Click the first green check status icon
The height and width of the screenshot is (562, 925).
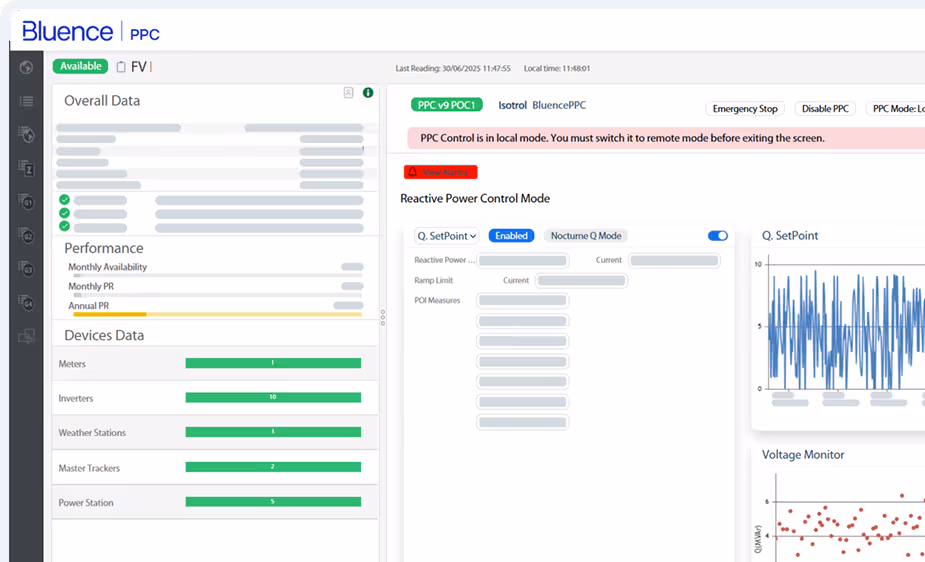click(64, 199)
